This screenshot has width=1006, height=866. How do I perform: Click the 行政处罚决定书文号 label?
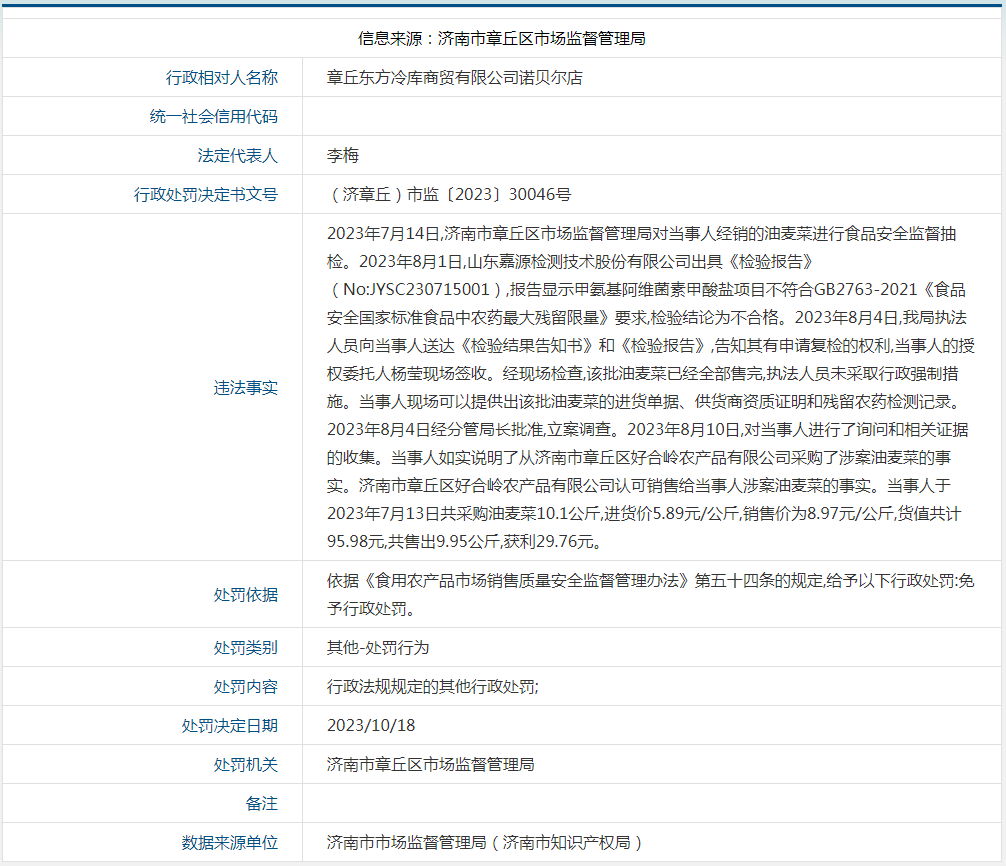pyautogui.click(x=206, y=194)
